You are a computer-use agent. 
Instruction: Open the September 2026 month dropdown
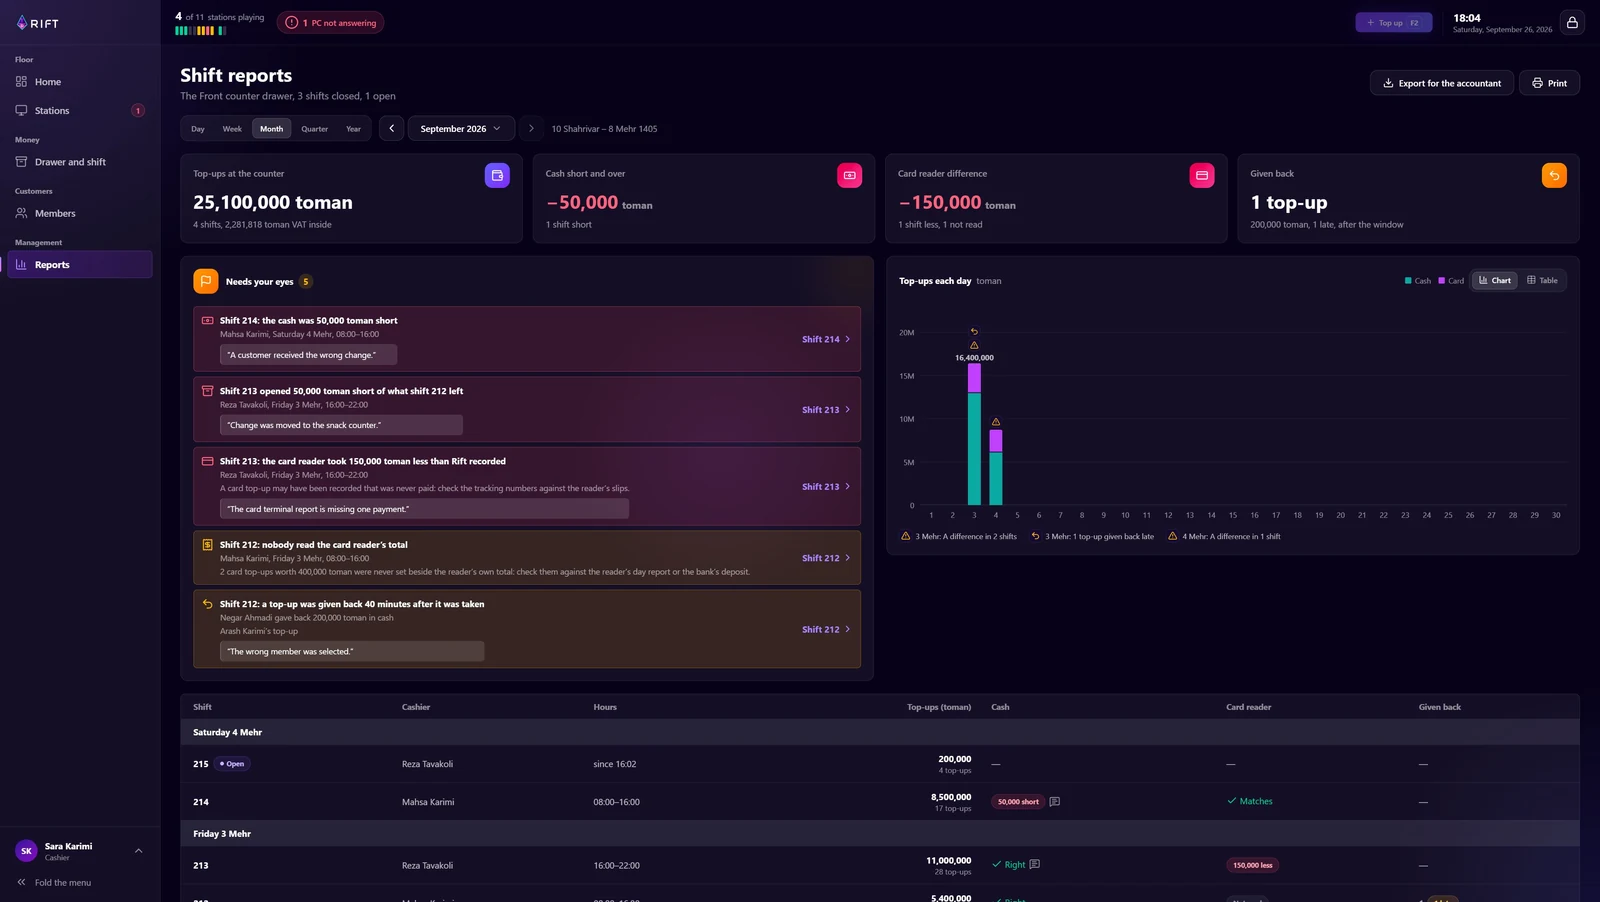coord(461,128)
